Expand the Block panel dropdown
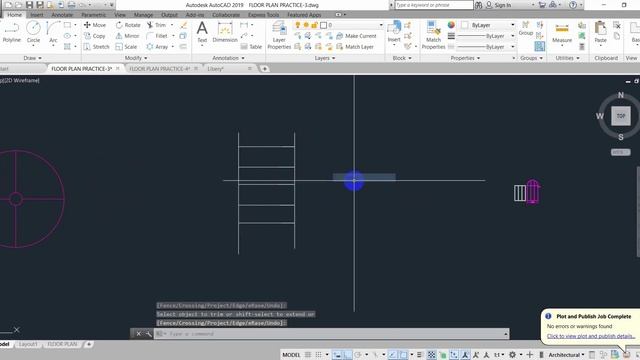Image resolution: width=640 pixels, height=360 pixels. (402, 58)
